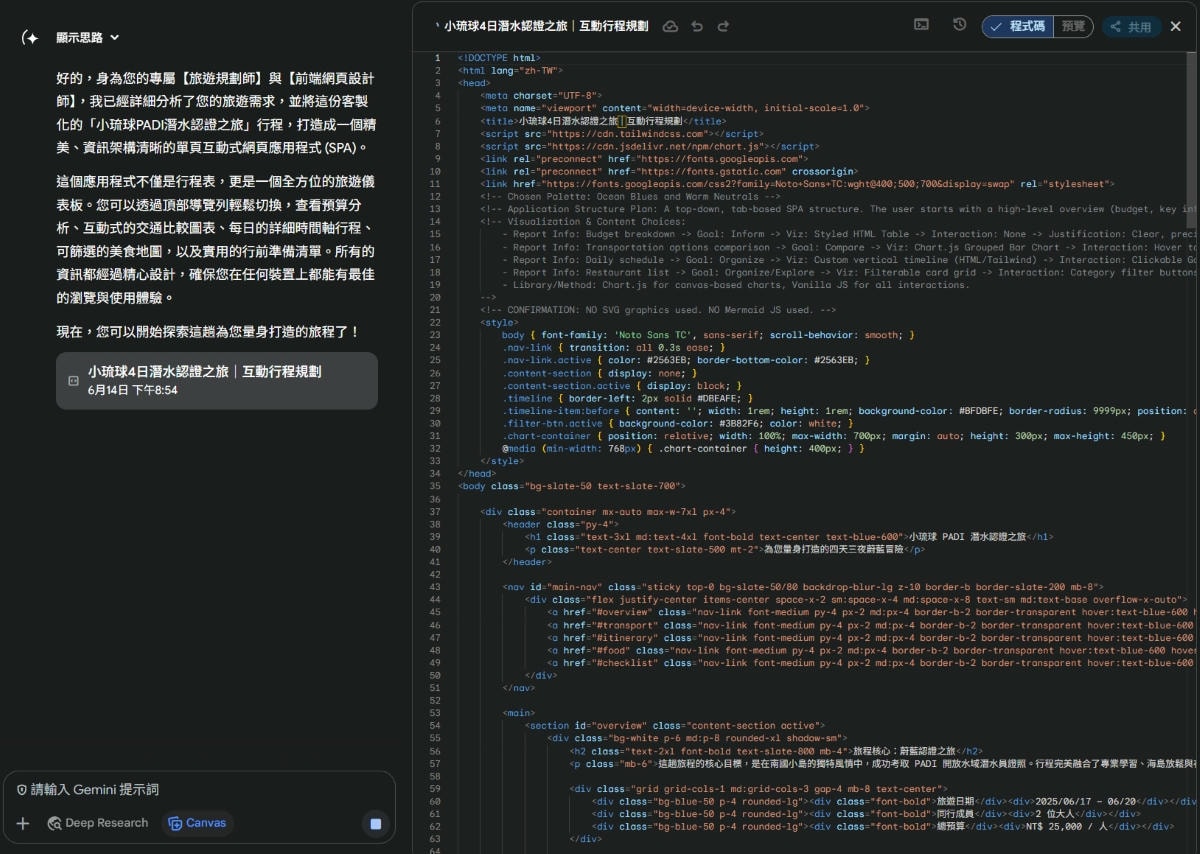Click the html lang="zh-TW" line
Image resolution: width=1200 pixels, height=854 pixels.
point(510,71)
